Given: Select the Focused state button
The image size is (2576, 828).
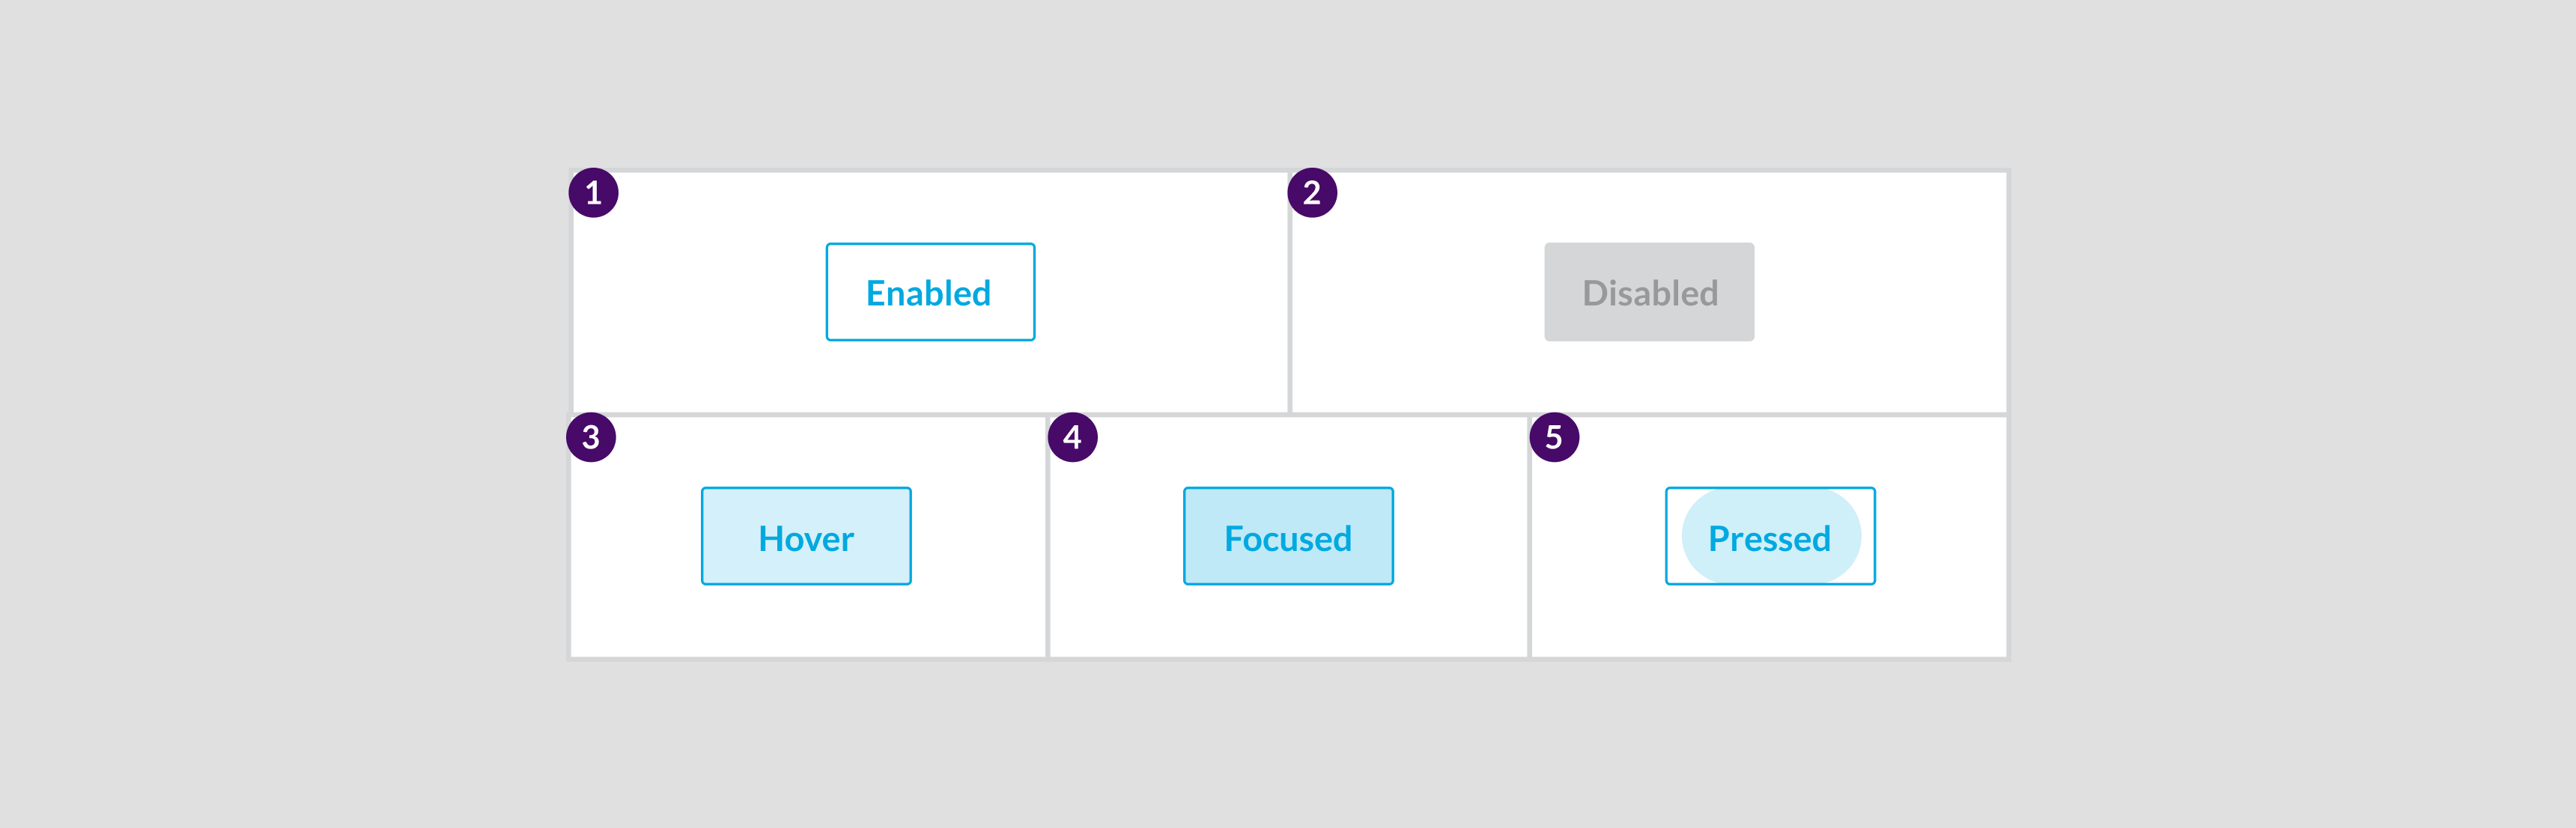Looking at the screenshot, I should 1288,537.
